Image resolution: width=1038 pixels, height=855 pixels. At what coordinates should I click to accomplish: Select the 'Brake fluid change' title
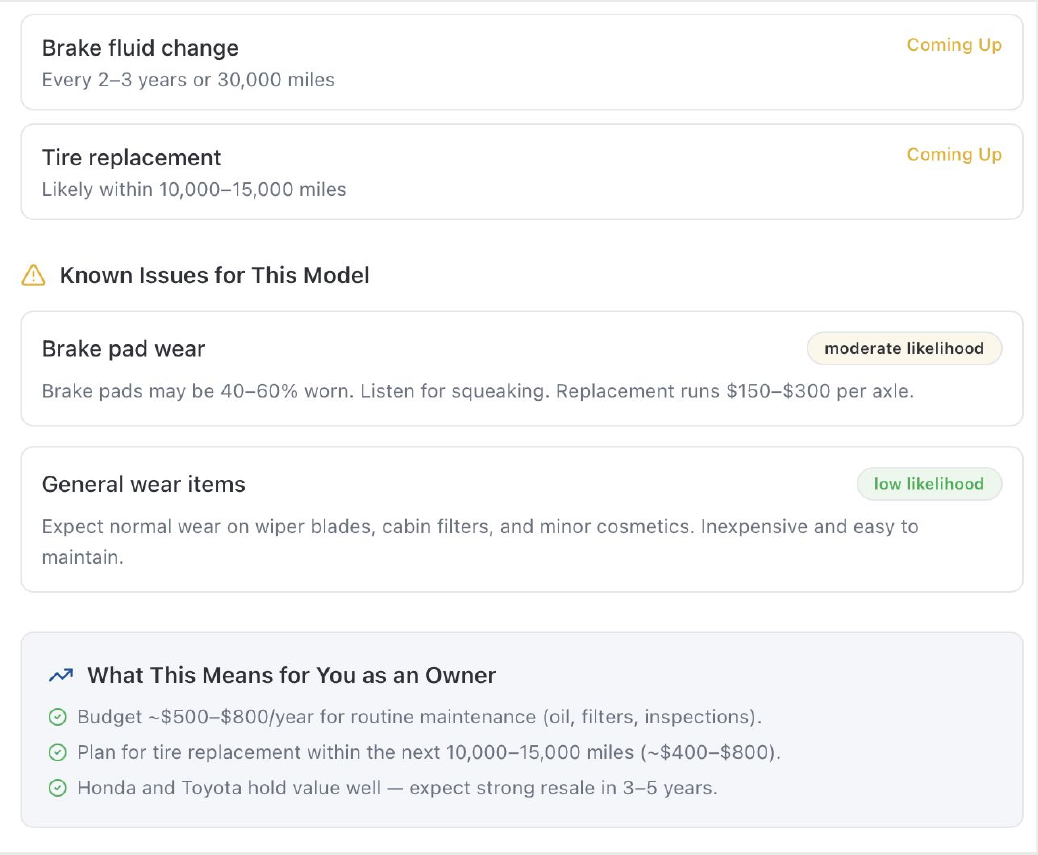point(140,48)
